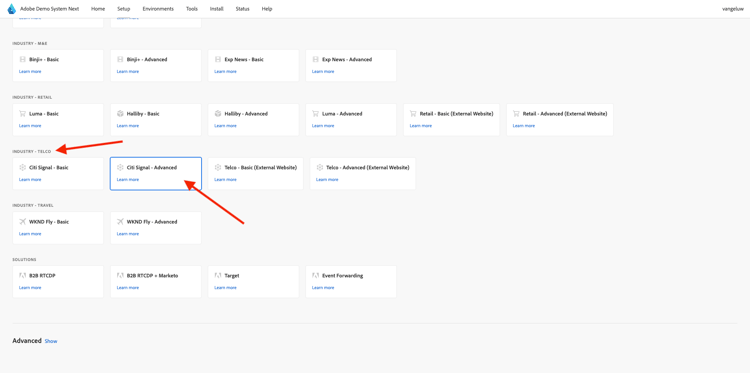
Task: Select the Halliby - Basic title
Action: pyautogui.click(x=143, y=114)
